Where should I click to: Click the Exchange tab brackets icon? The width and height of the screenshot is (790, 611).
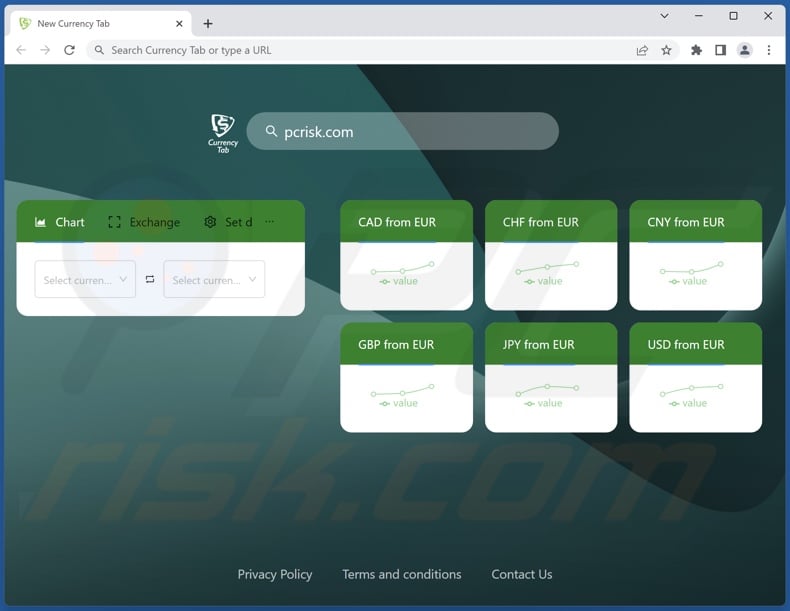[114, 222]
